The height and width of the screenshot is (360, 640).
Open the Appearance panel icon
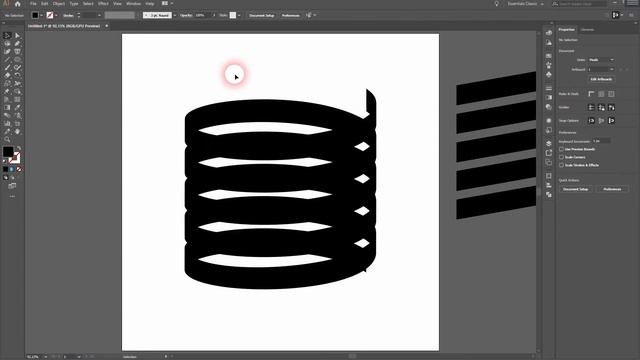(549, 121)
